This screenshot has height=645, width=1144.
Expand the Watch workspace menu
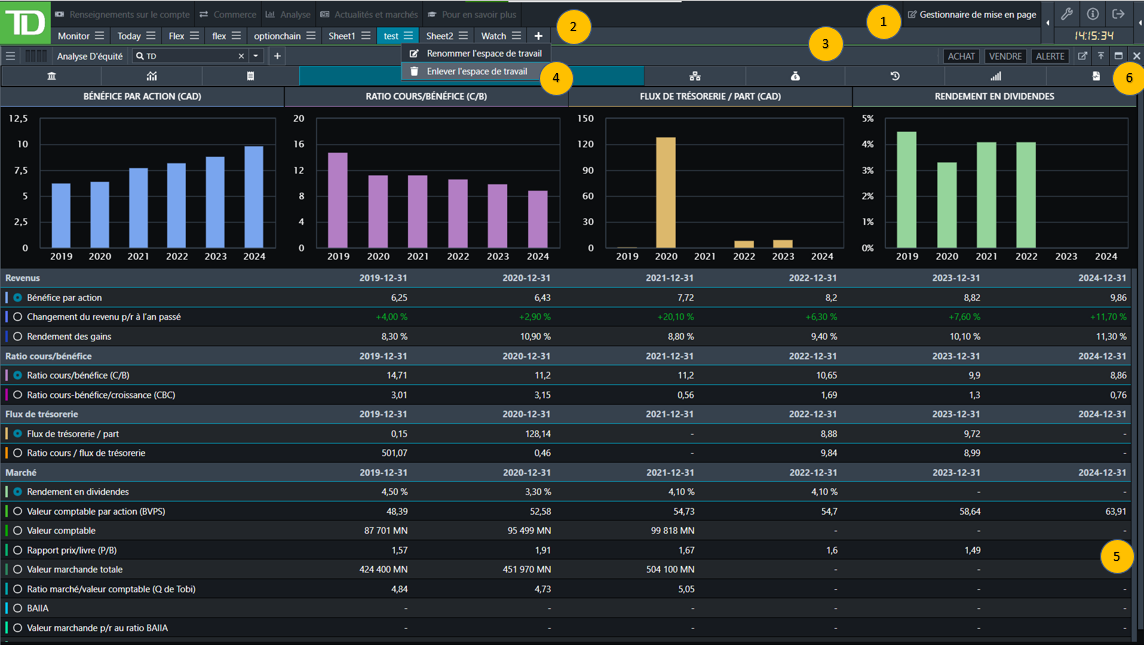(517, 36)
